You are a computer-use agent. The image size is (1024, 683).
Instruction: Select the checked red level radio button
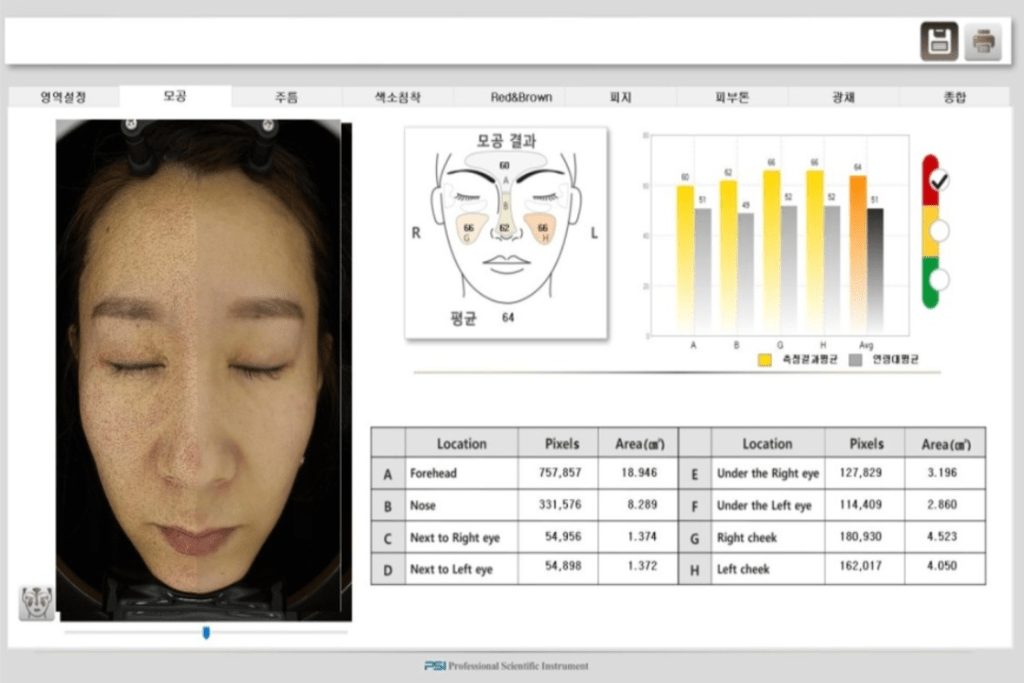(x=938, y=180)
